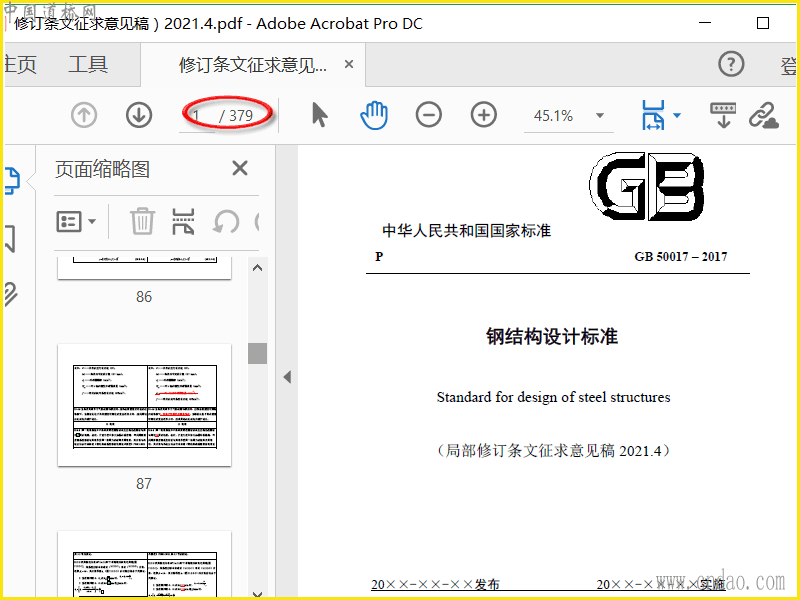Zoom in with the plus button
The width and height of the screenshot is (800, 600).
pos(484,115)
